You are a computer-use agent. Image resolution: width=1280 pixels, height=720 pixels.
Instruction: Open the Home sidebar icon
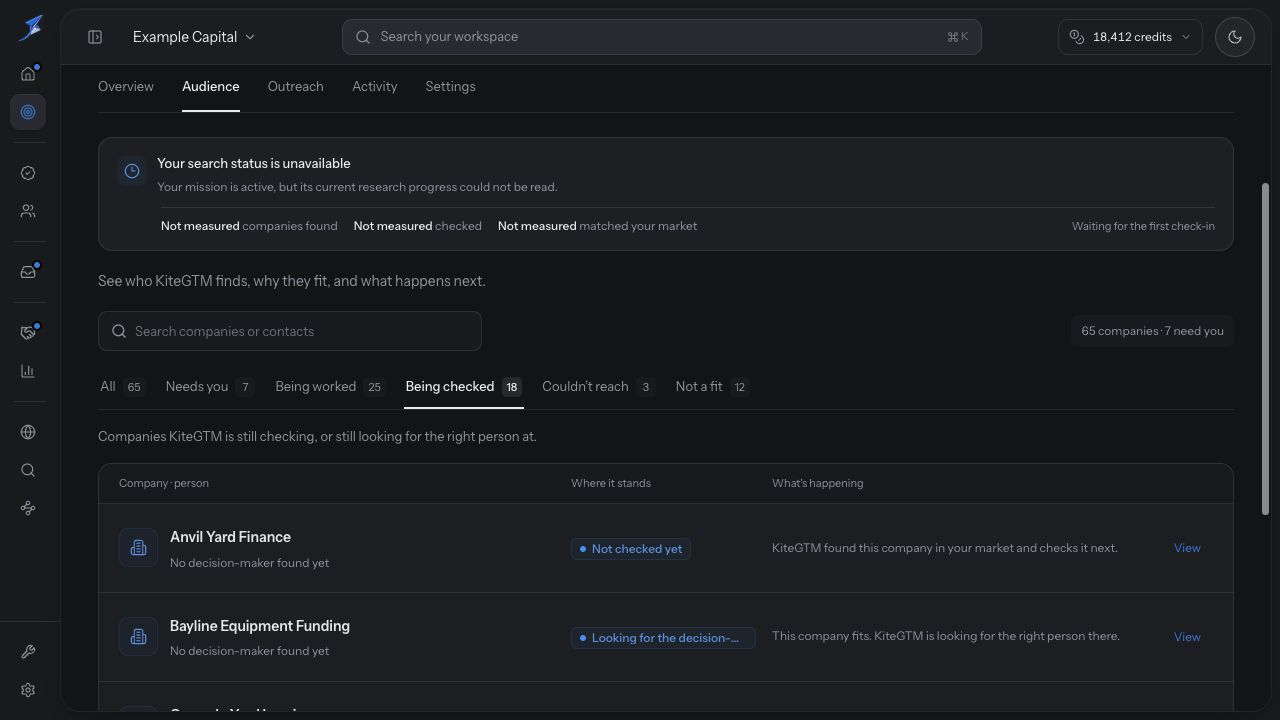coord(28,73)
